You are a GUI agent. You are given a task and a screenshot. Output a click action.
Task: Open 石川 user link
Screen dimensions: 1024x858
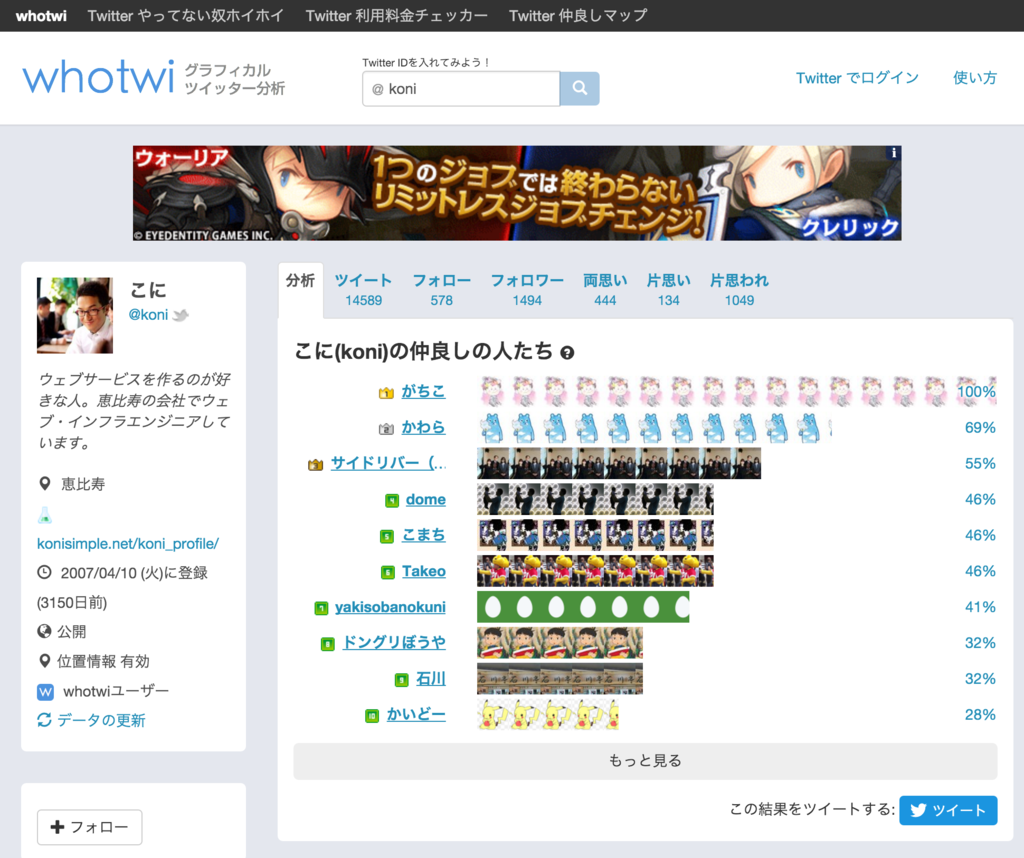[431, 679]
